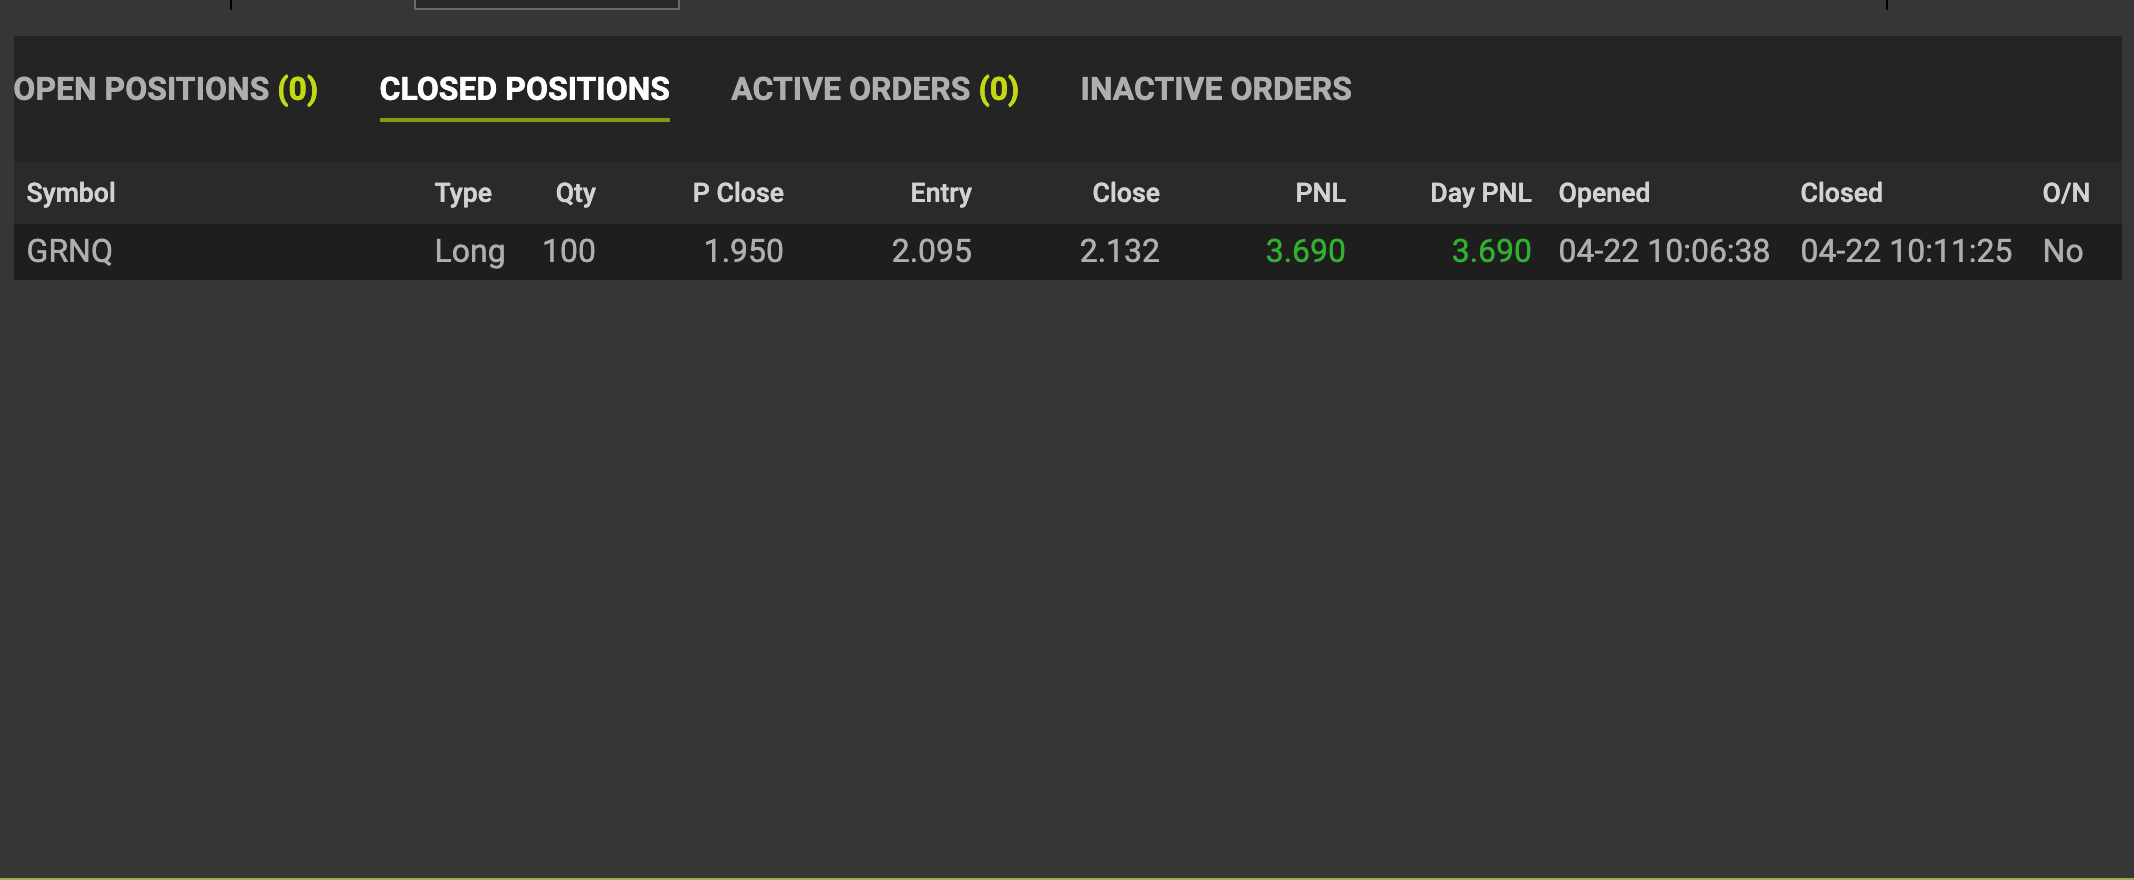Image resolution: width=2134 pixels, height=880 pixels.
Task: Select the Closed Positions tab
Action: (524, 89)
